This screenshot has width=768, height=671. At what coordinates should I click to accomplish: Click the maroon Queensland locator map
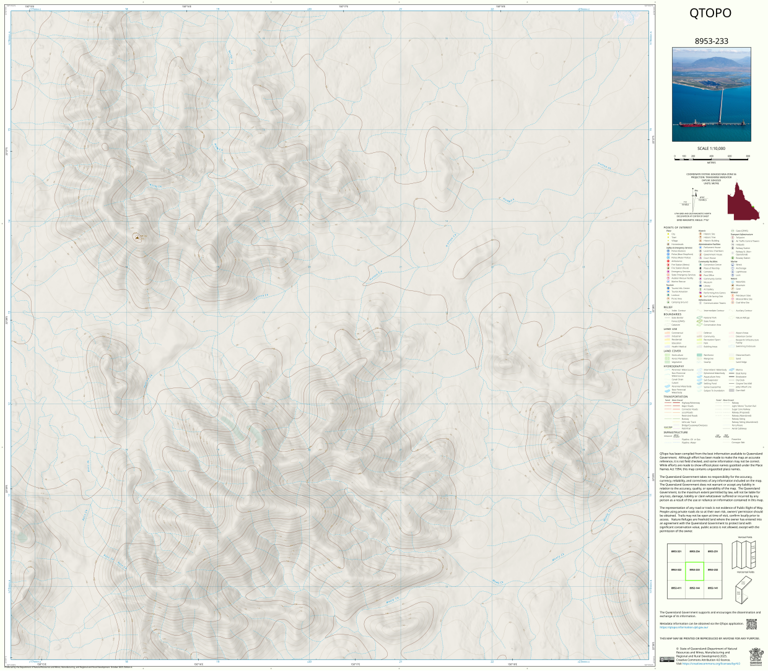[743, 201]
